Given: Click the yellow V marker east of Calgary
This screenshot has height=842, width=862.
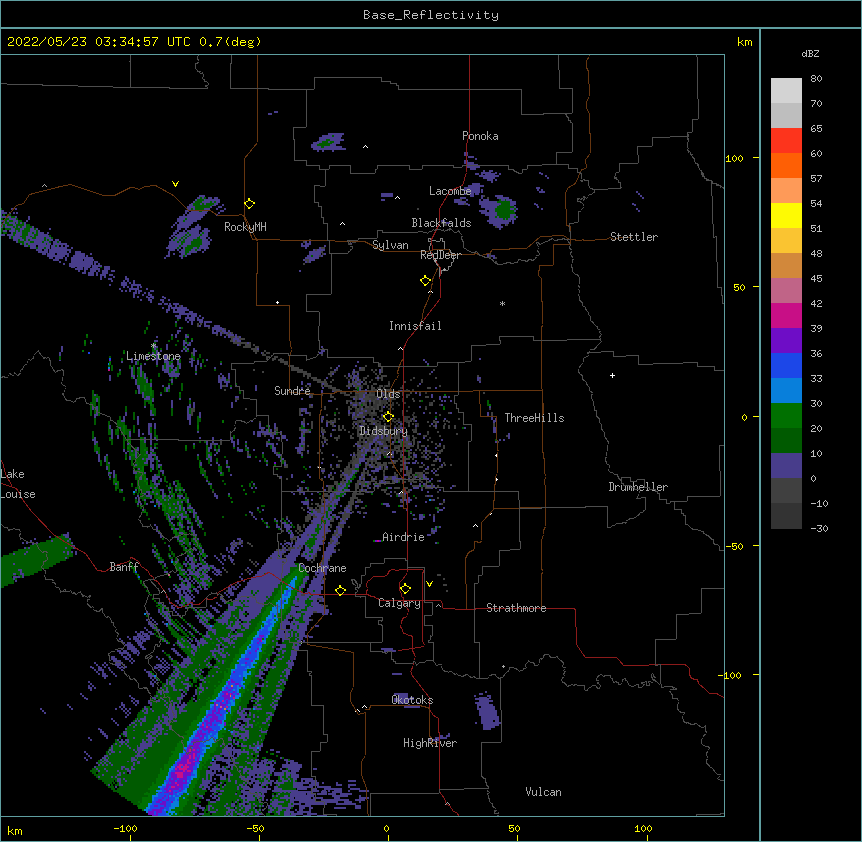Looking at the screenshot, I should point(429,584).
